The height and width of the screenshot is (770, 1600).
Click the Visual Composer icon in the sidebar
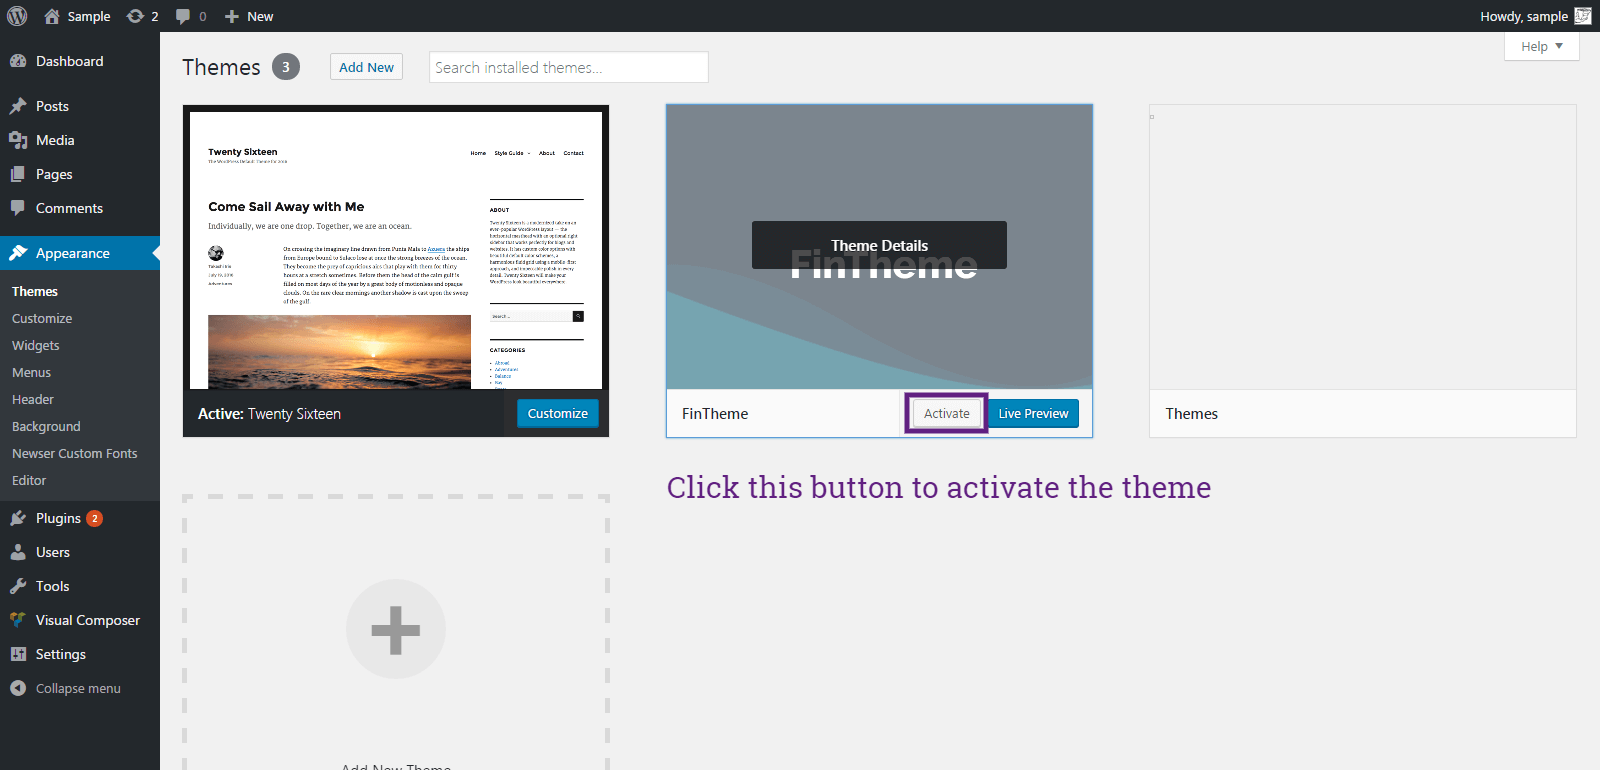[18, 620]
